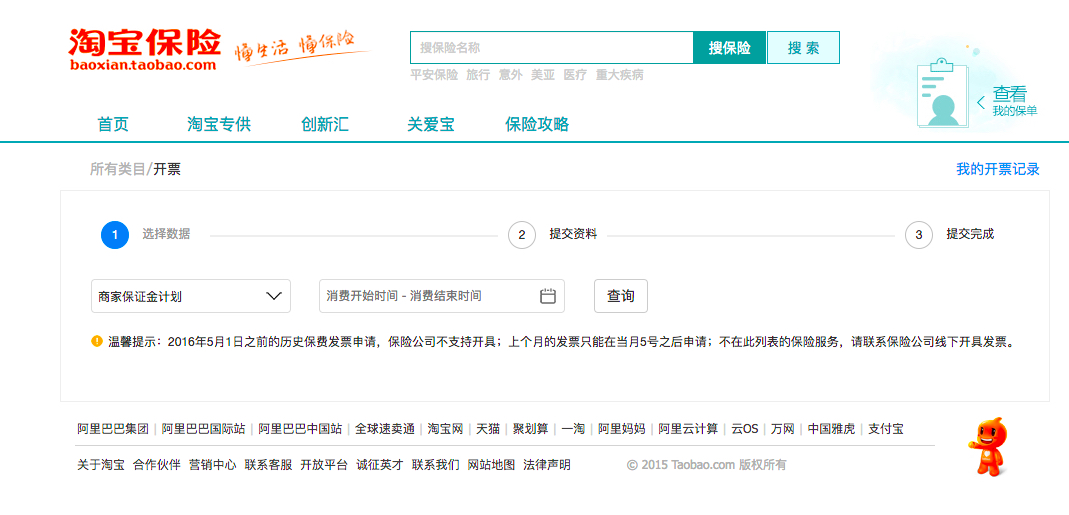Click the orange warning icon before 温馨提示

click(x=96, y=340)
